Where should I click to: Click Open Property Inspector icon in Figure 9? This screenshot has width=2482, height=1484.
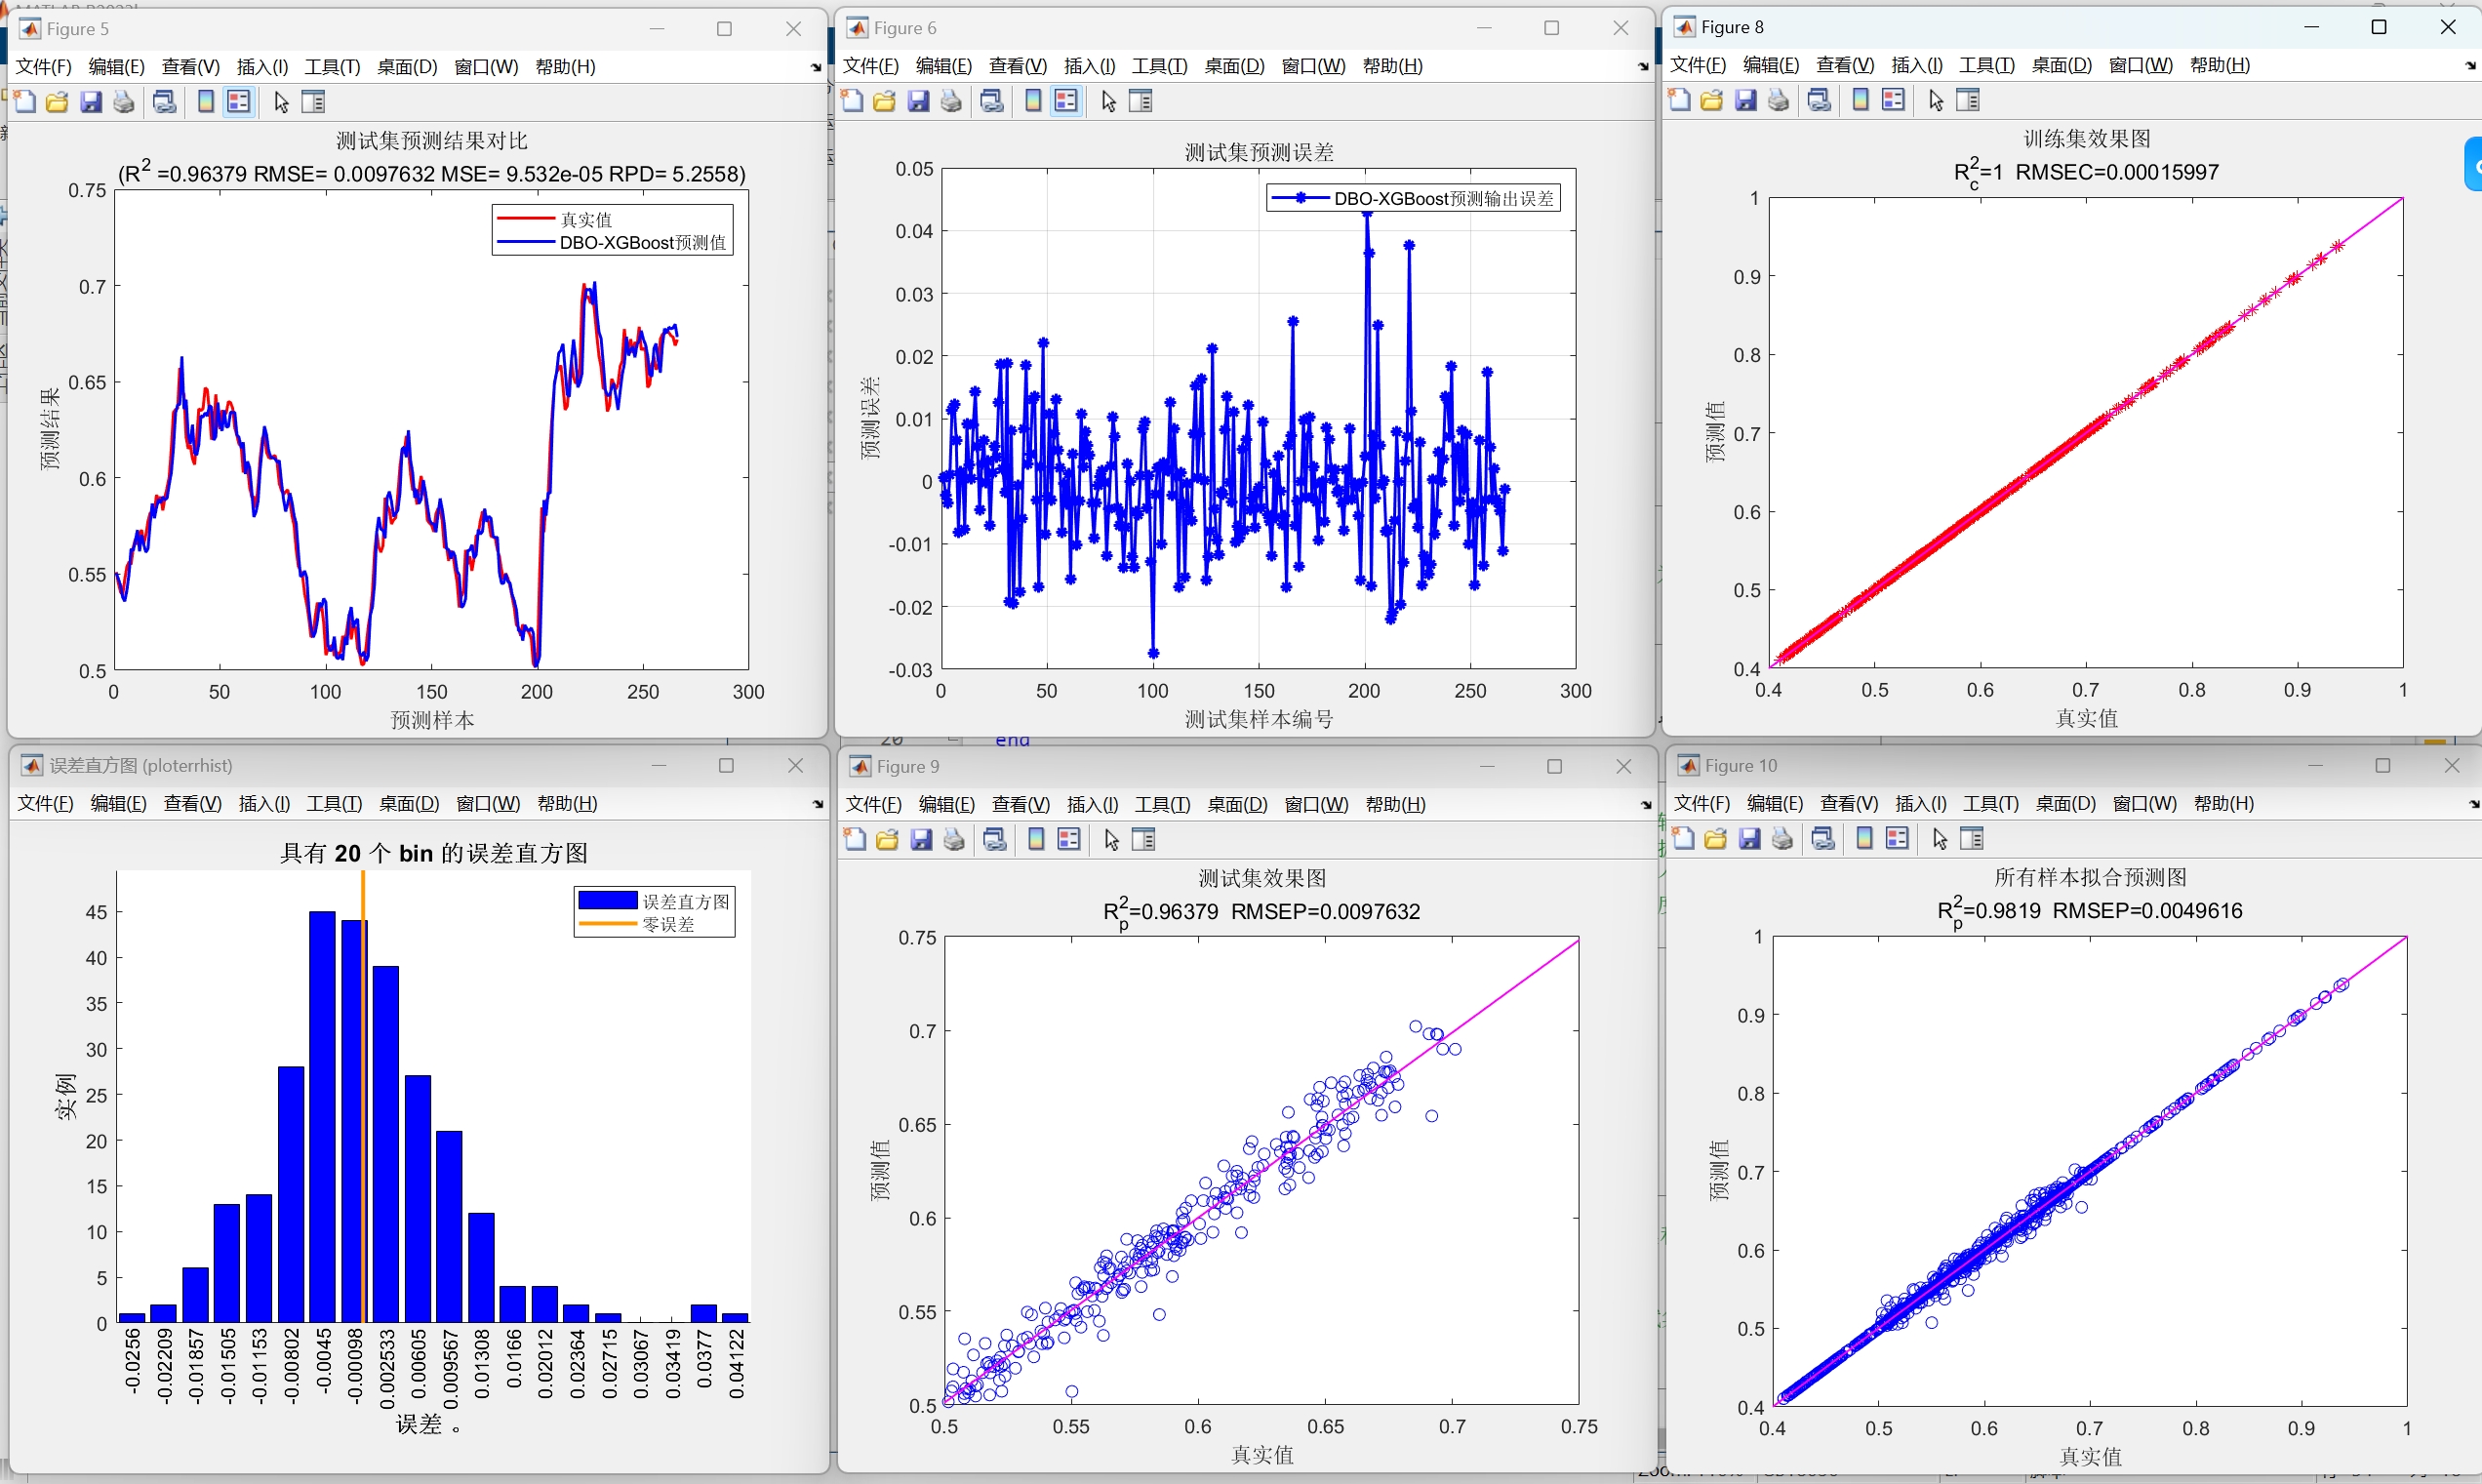point(1144,840)
